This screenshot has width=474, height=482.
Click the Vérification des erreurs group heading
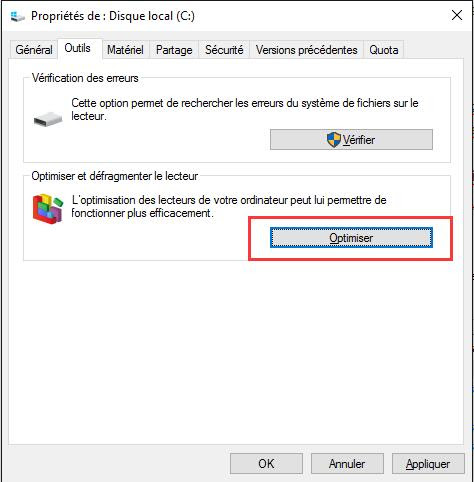click(85, 78)
